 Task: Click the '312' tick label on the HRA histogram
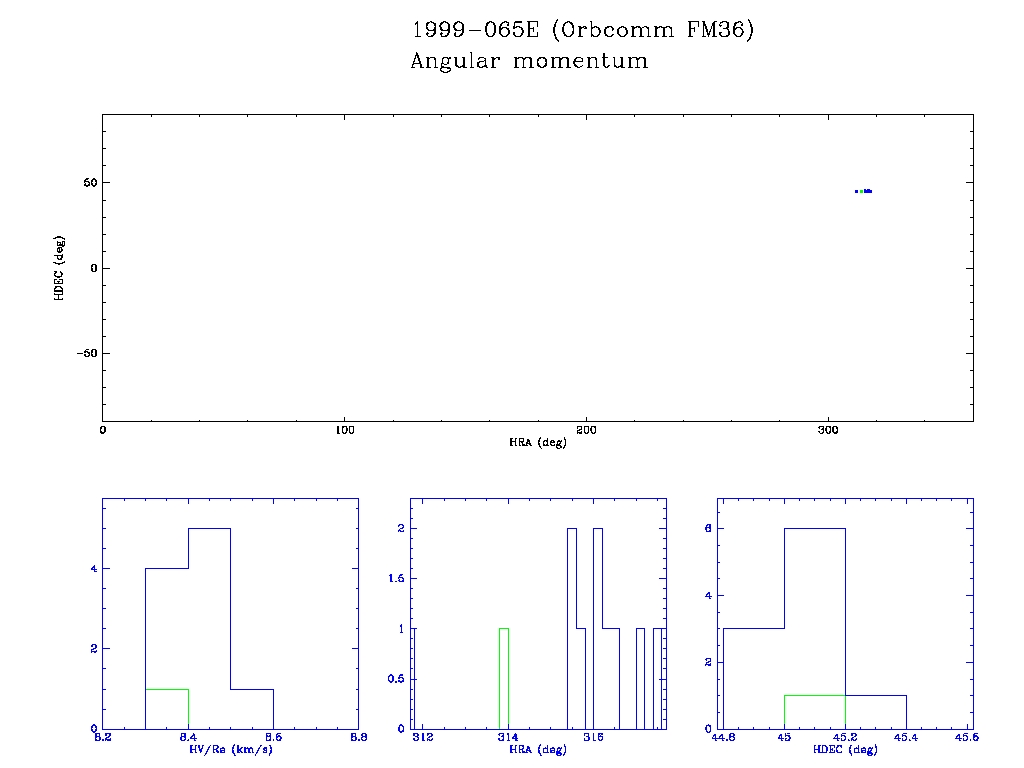coord(424,738)
